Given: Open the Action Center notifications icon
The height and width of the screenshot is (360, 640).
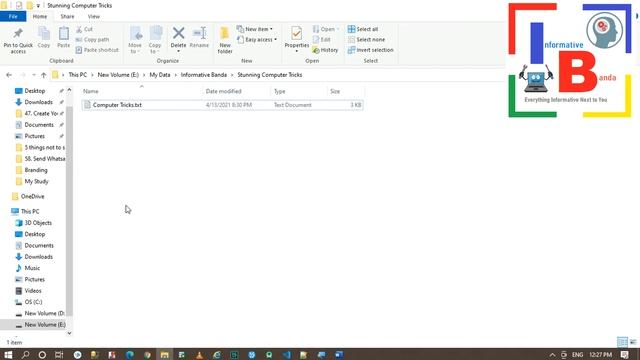Looking at the screenshot, I should (x=624, y=355).
